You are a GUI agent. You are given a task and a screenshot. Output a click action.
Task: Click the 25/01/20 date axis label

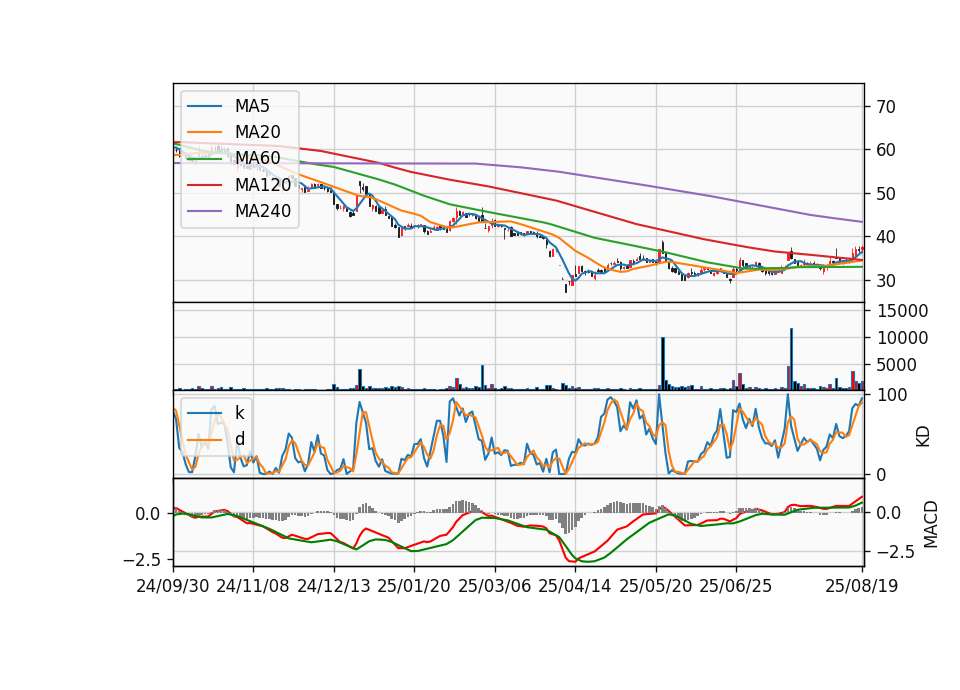[414, 586]
